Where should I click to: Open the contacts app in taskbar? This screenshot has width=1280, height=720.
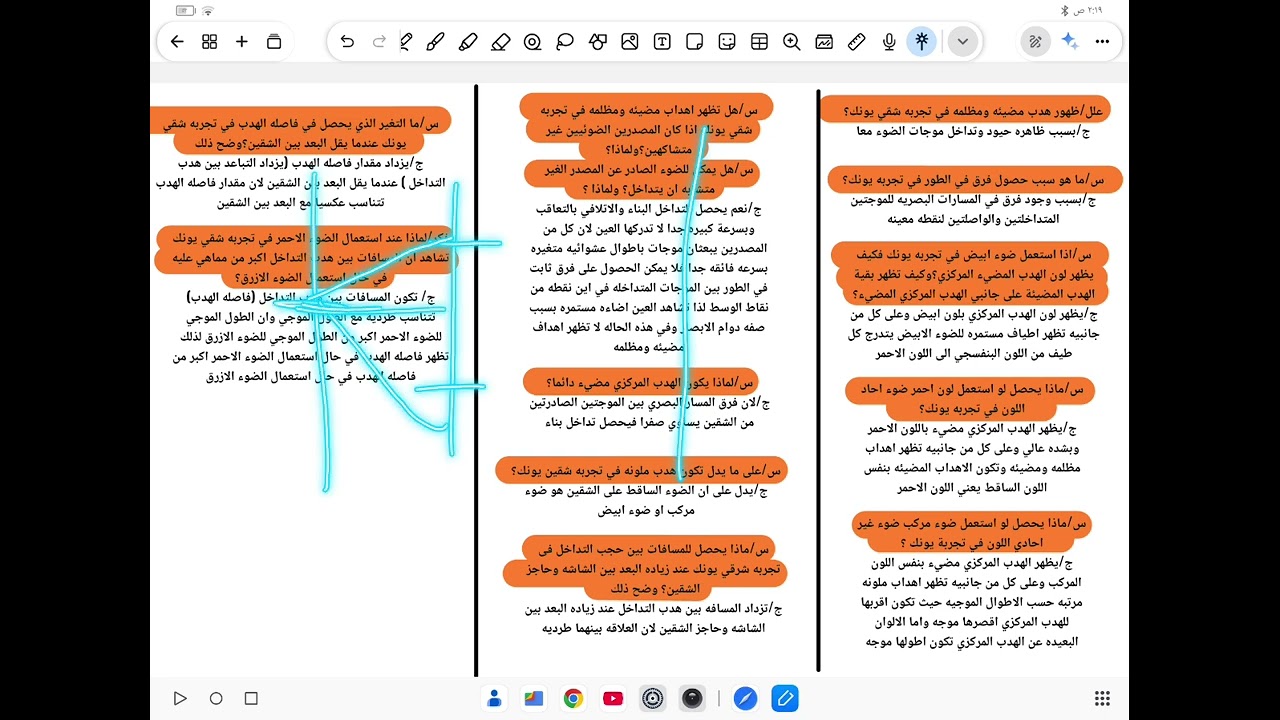click(x=494, y=698)
